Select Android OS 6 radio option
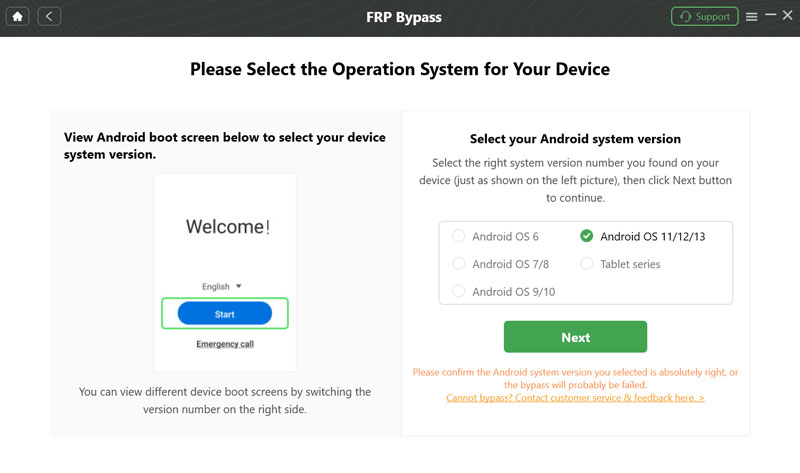Image resolution: width=800 pixels, height=473 pixels. 459,237
